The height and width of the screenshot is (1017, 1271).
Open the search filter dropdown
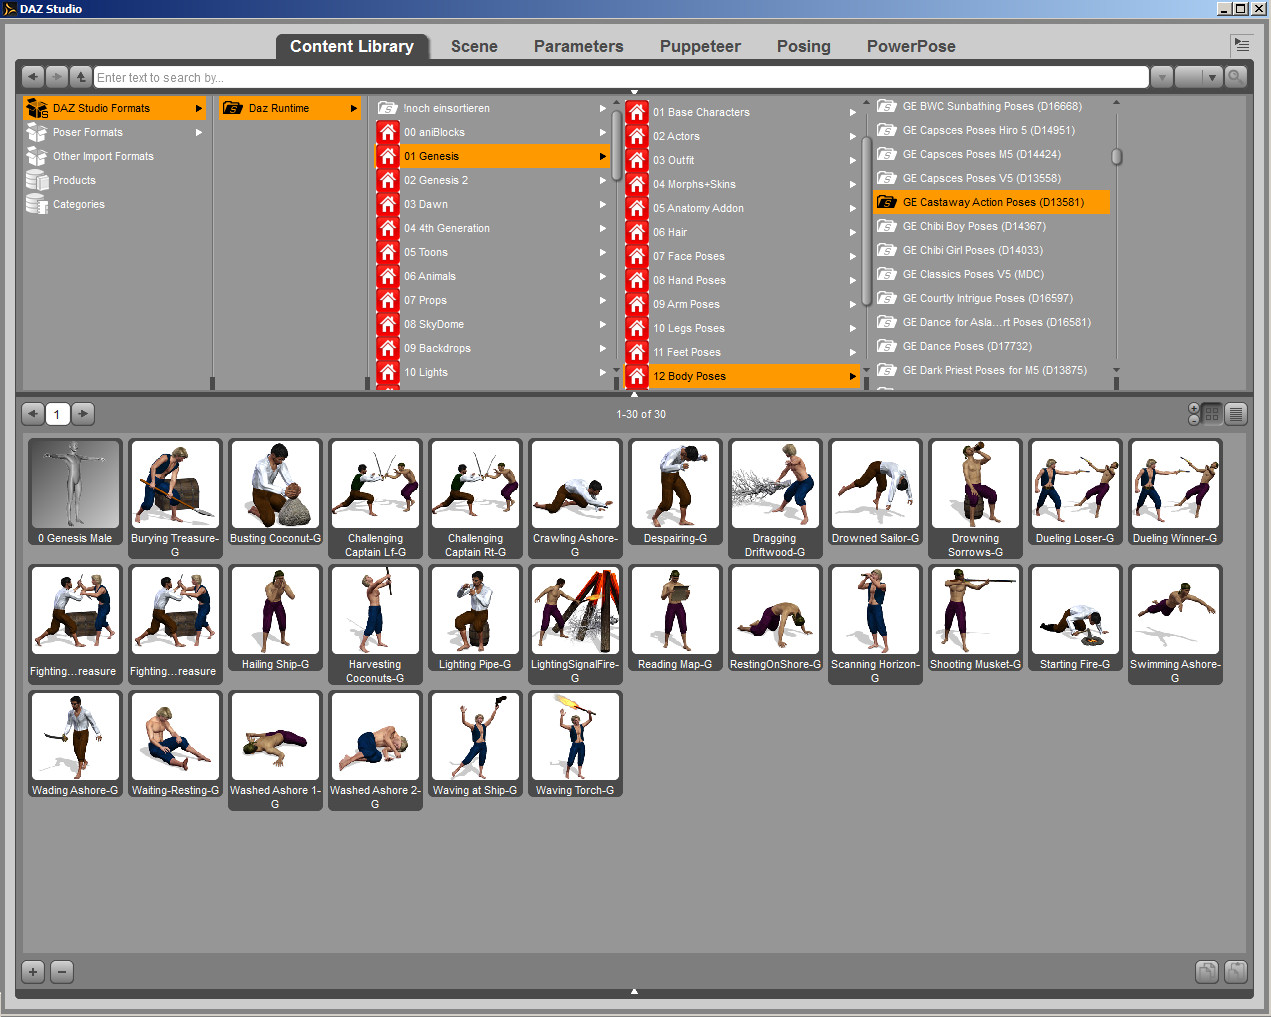click(1198, 77)
